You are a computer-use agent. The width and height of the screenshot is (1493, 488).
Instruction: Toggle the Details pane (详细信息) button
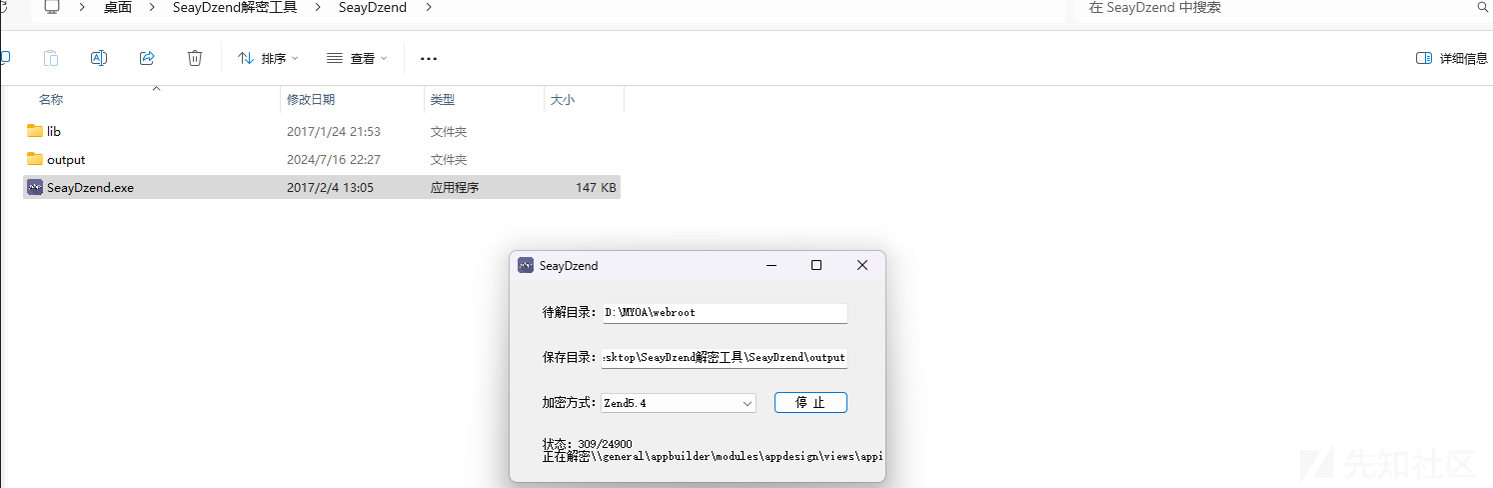click(x=1452, y=58)
